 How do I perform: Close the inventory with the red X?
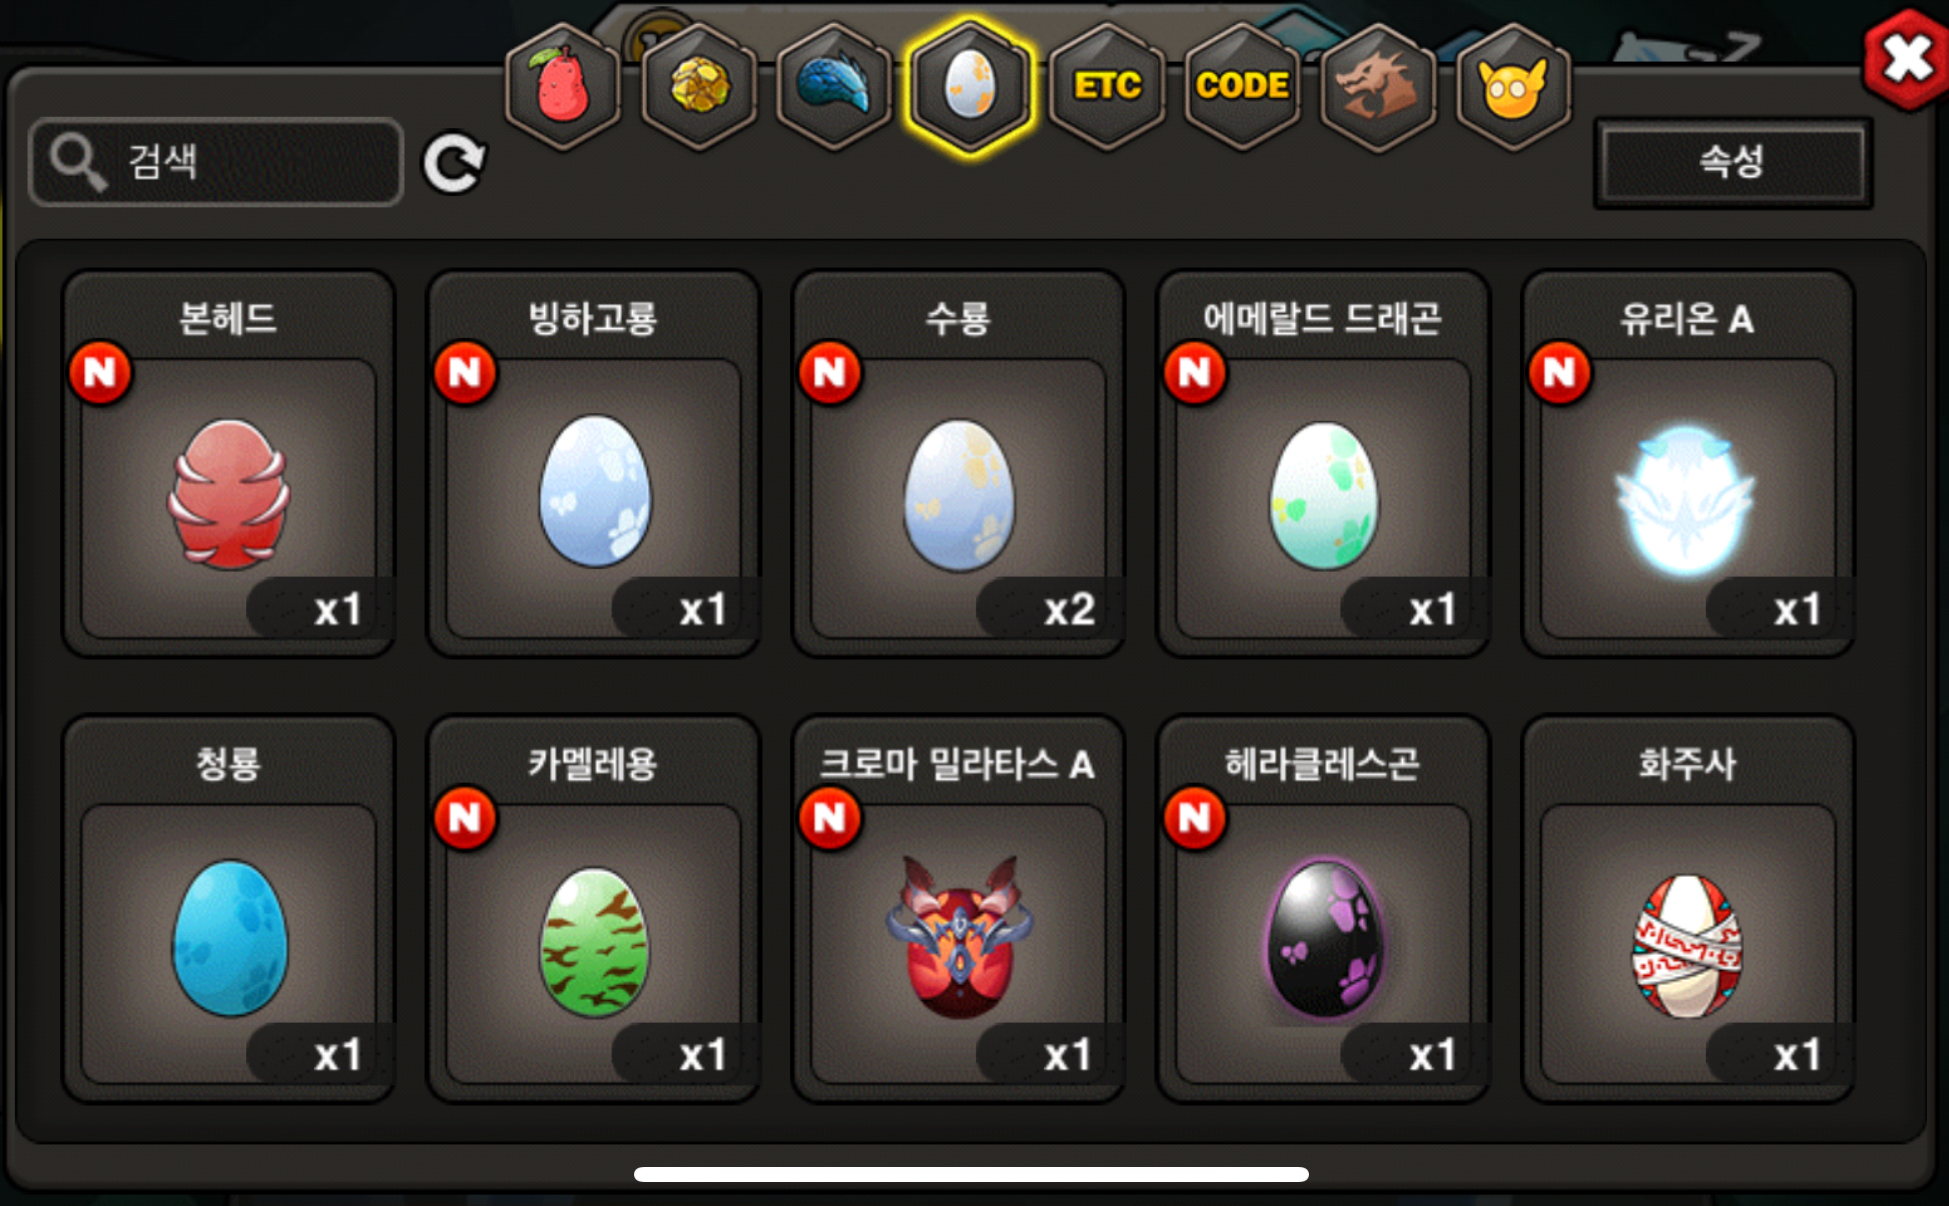(1907, 58)
